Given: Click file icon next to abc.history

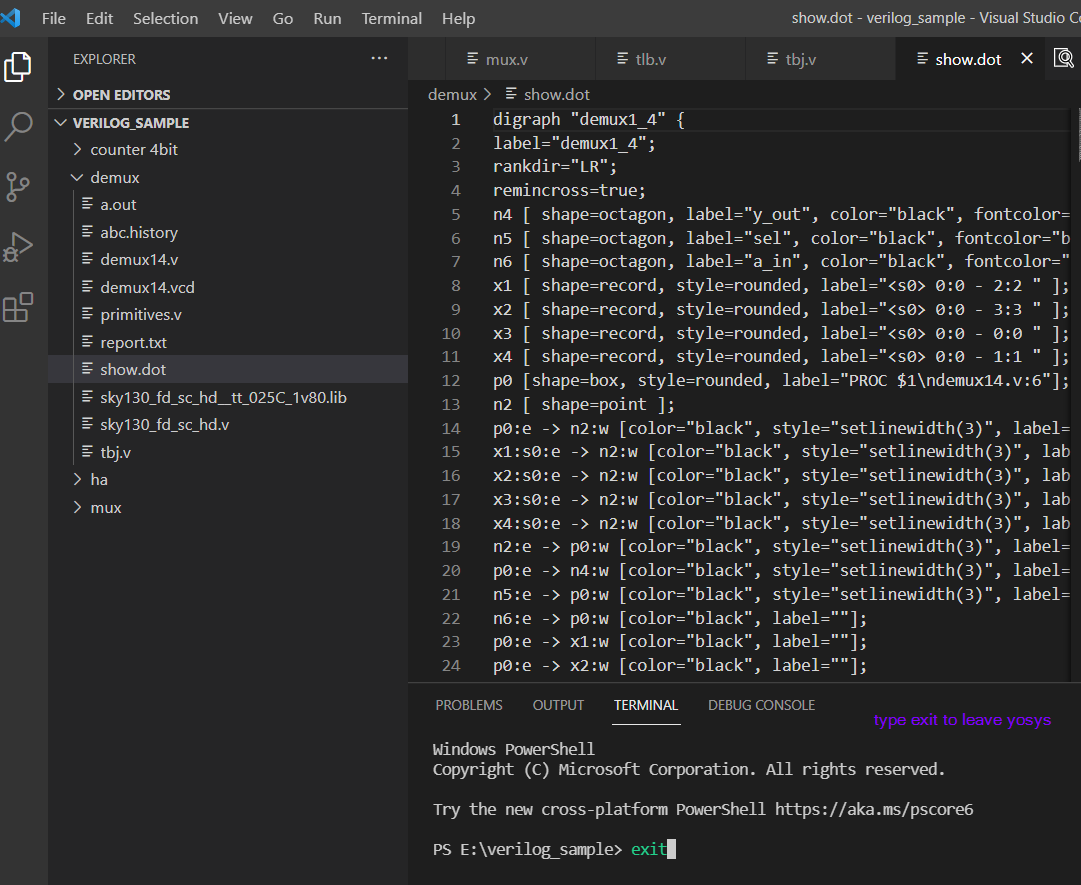Looking at the screenshot, I should coord(88,232).
